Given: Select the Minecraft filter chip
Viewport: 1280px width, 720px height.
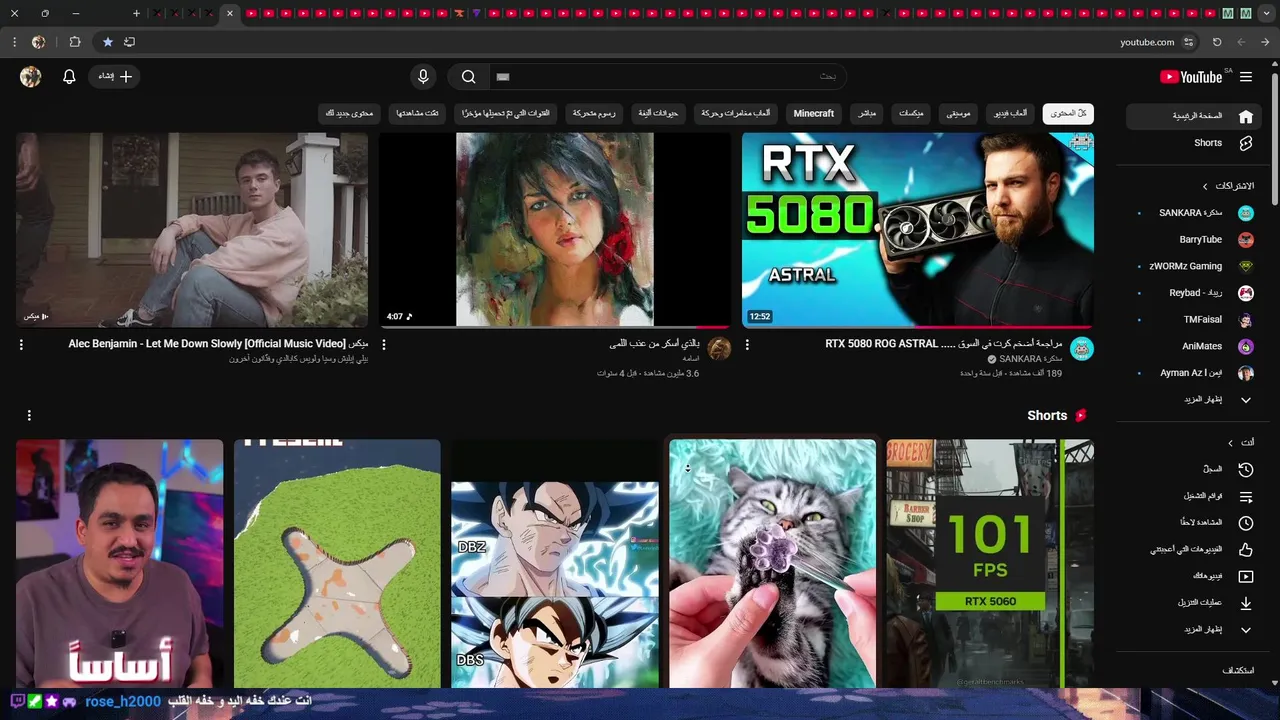Looking at the screenshot, I should [x=814, y=114].
